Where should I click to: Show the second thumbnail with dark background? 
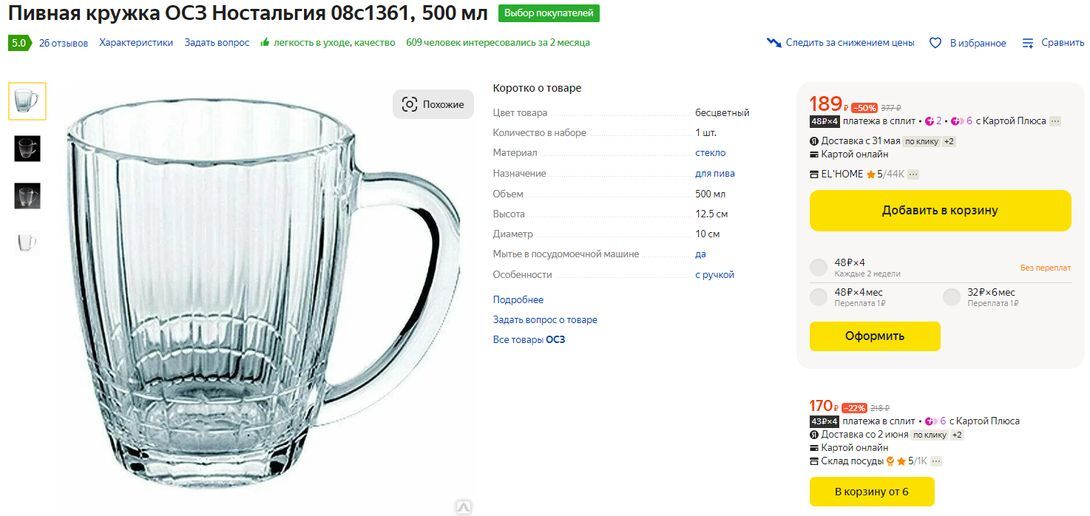pyautogui.click(x=27, y=148)
